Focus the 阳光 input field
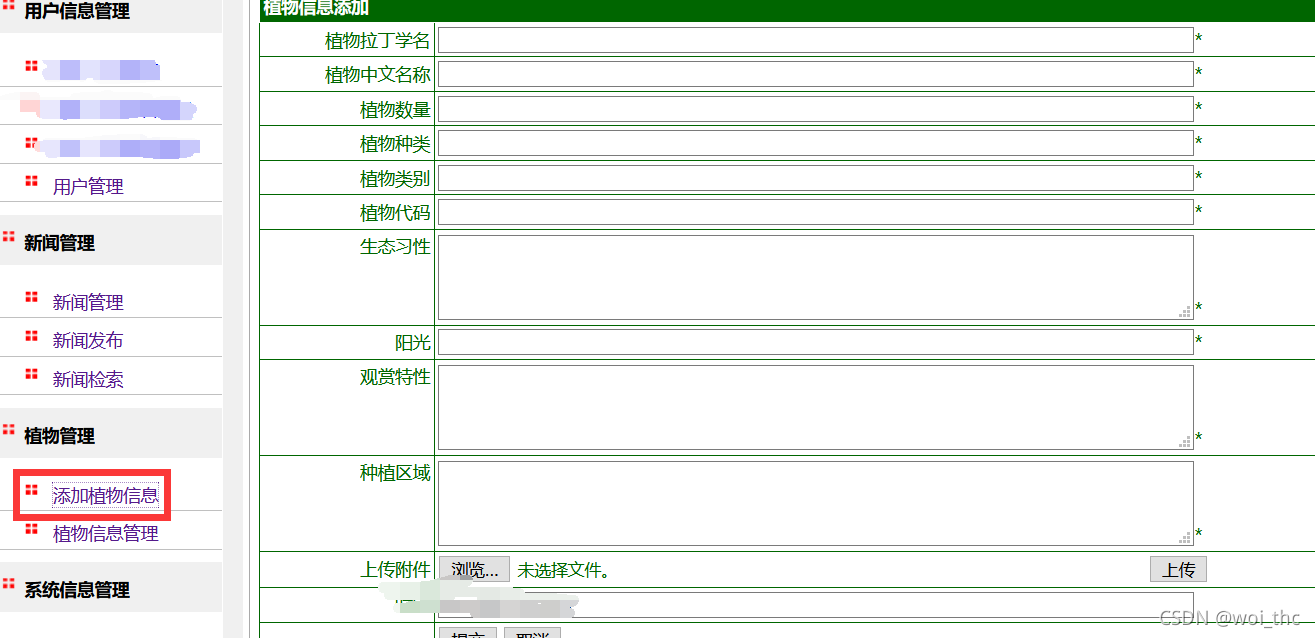The width and height of the screenshot is (1315, 638). point(815,342)
